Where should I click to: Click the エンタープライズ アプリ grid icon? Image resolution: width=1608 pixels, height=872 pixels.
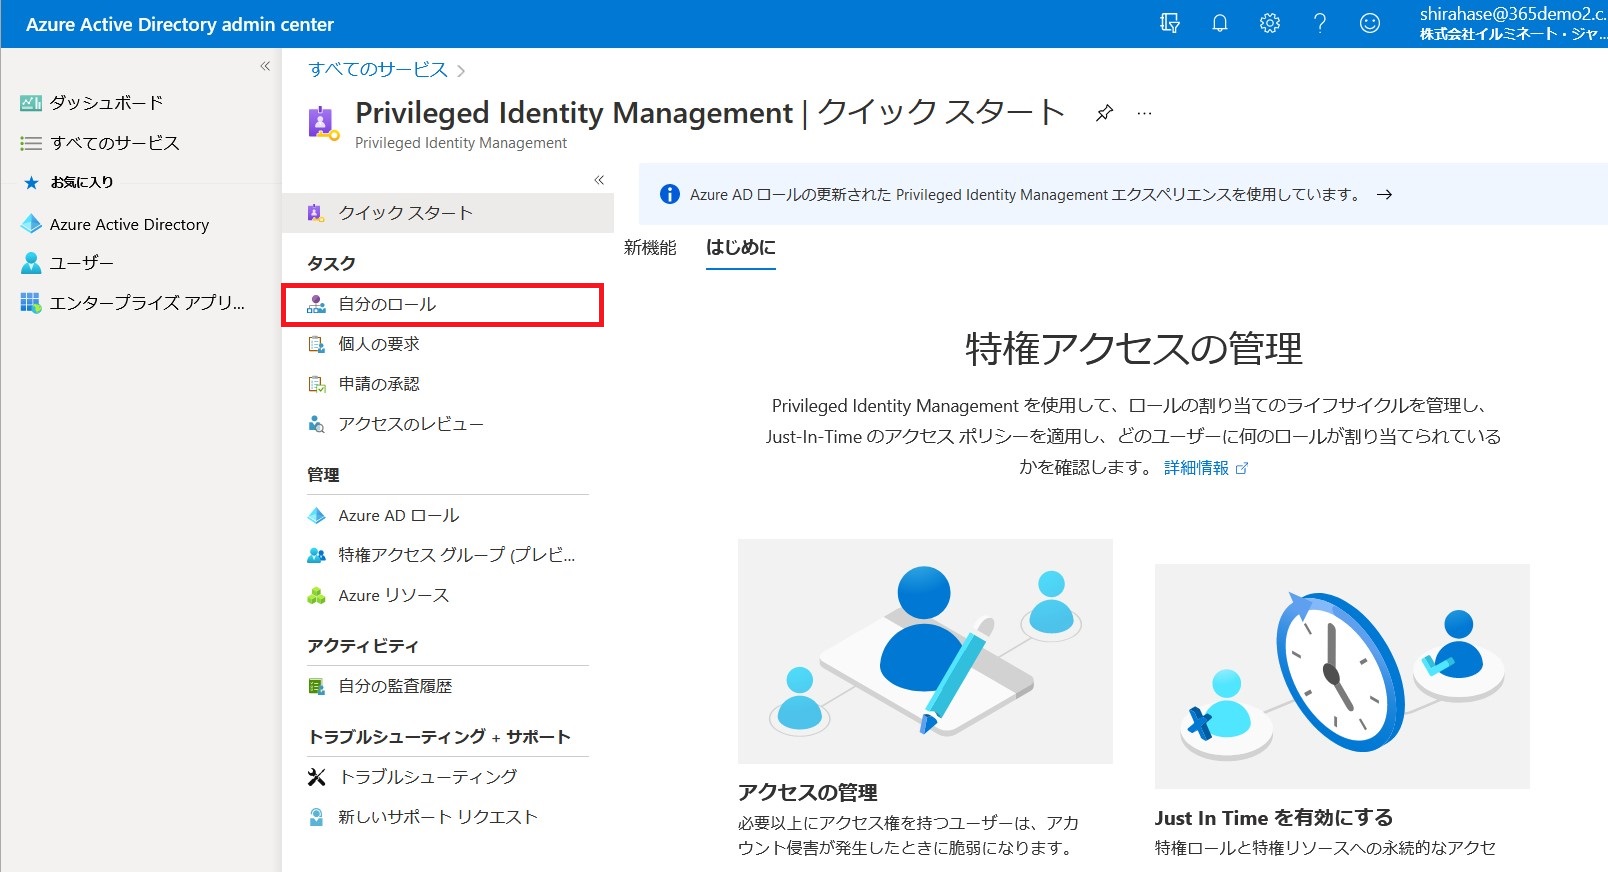point(31,302)
